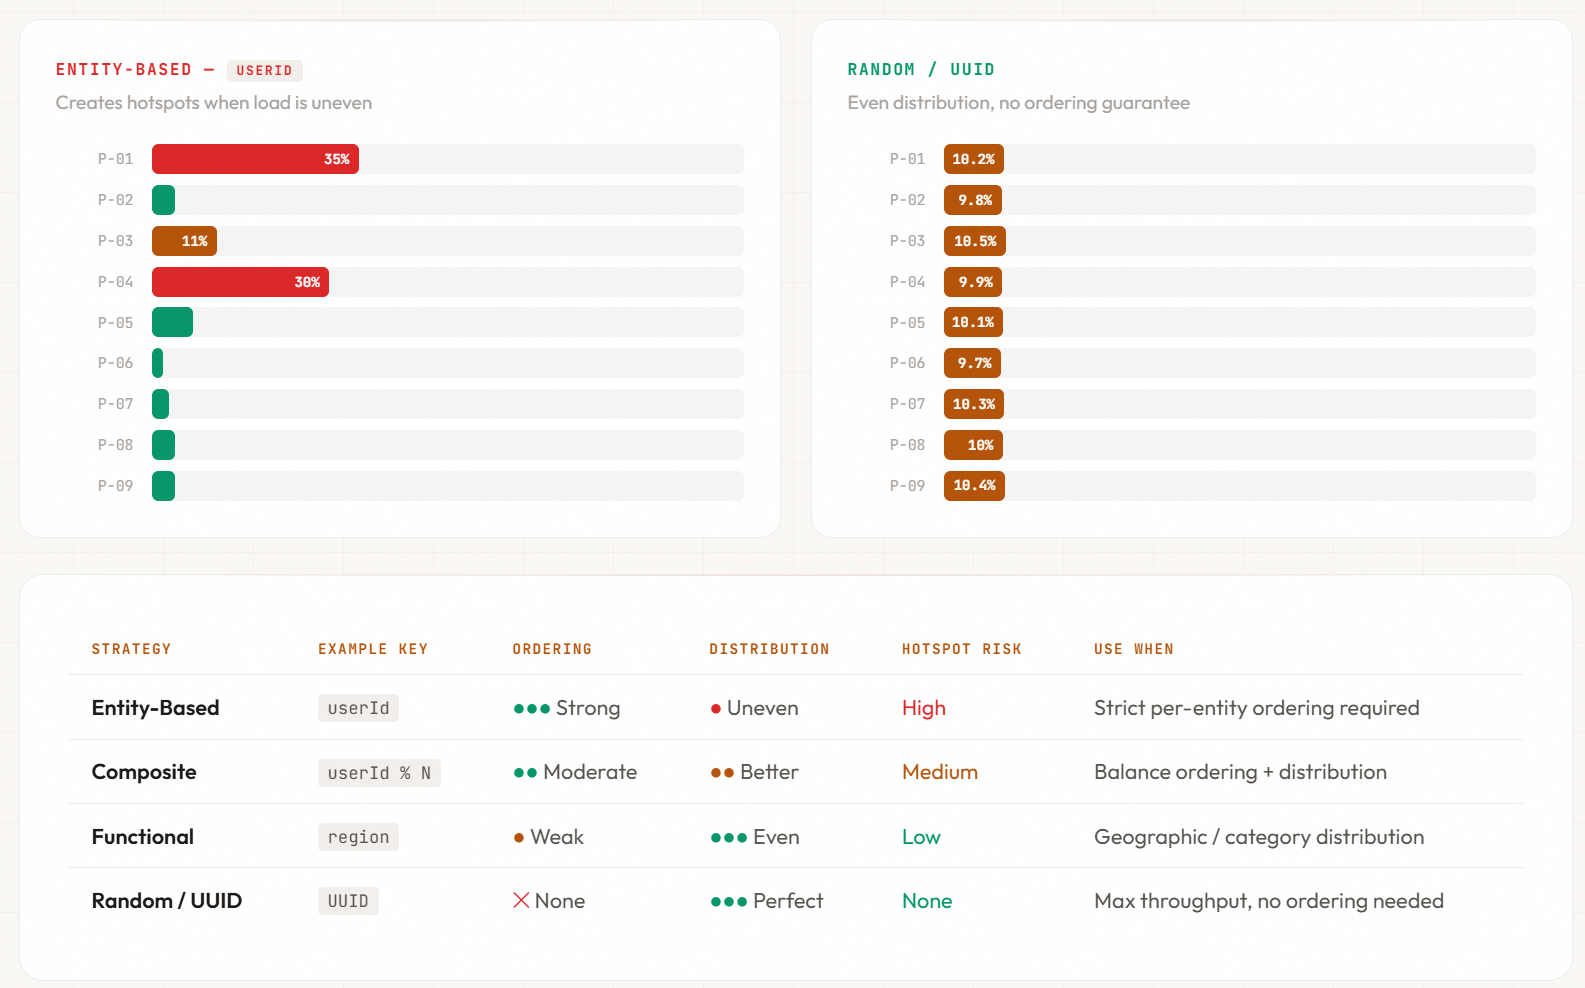Click the 'region' example key chip
Image resolution: width=1585 pixels, height=988 pixels.
[358, 837]
